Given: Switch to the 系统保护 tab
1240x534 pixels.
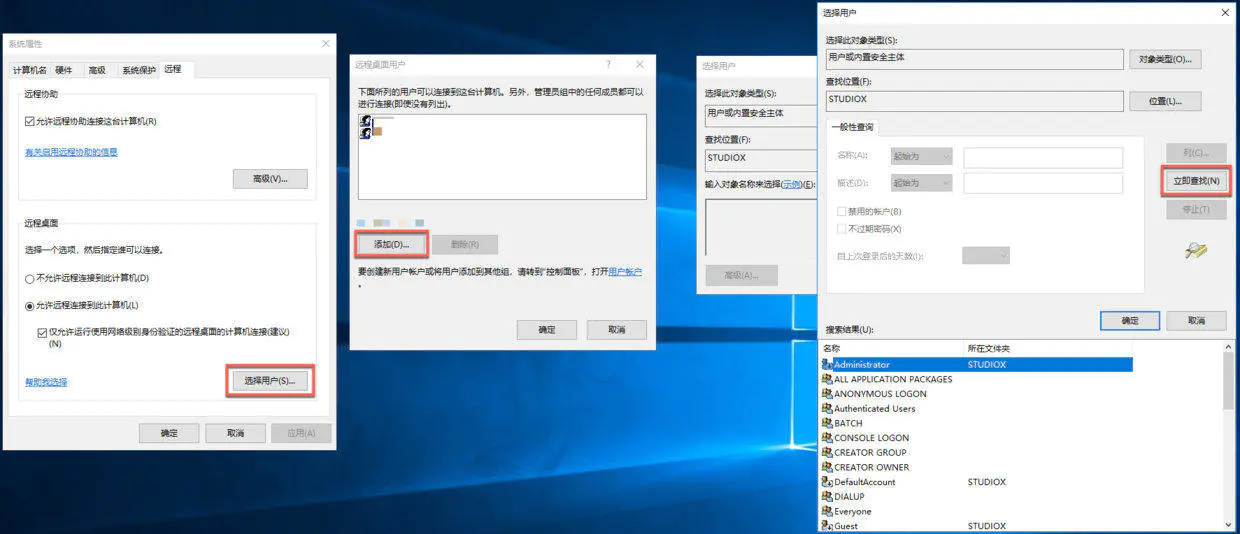Looking at the screenshot, I should pyautogui.click(x=139, y=70).
